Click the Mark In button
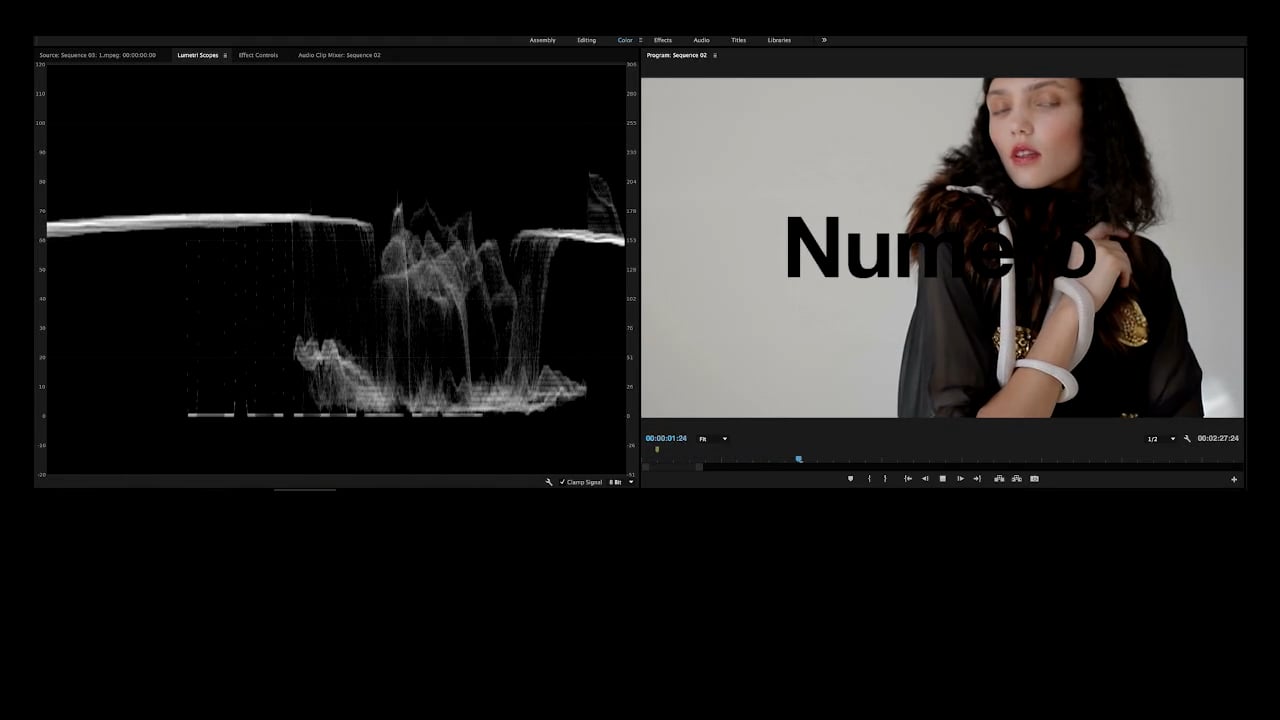Image resolution: width=1280 pixels, height=720 pixels. [868, 478]
